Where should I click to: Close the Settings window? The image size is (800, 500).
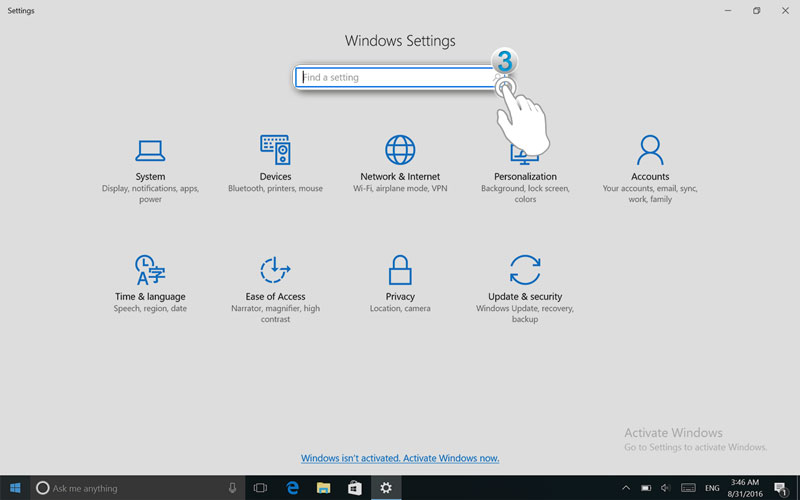click(x=785, y=10)
